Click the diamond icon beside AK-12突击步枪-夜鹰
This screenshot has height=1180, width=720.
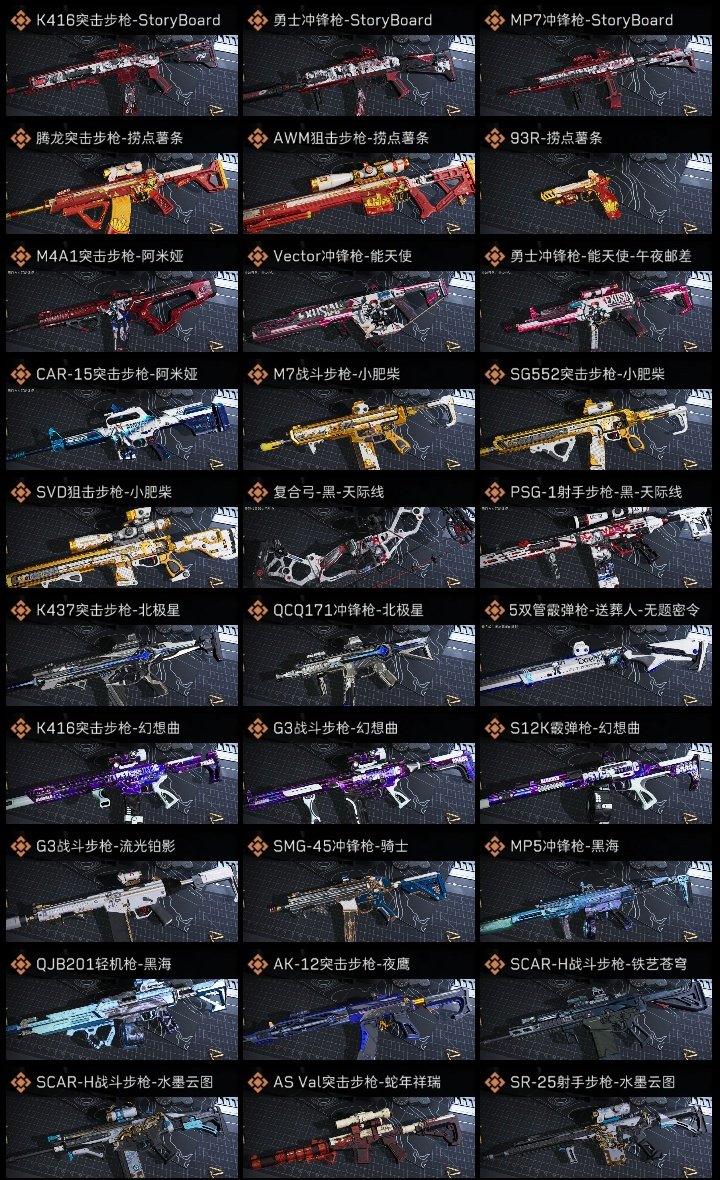click(258, 964)
